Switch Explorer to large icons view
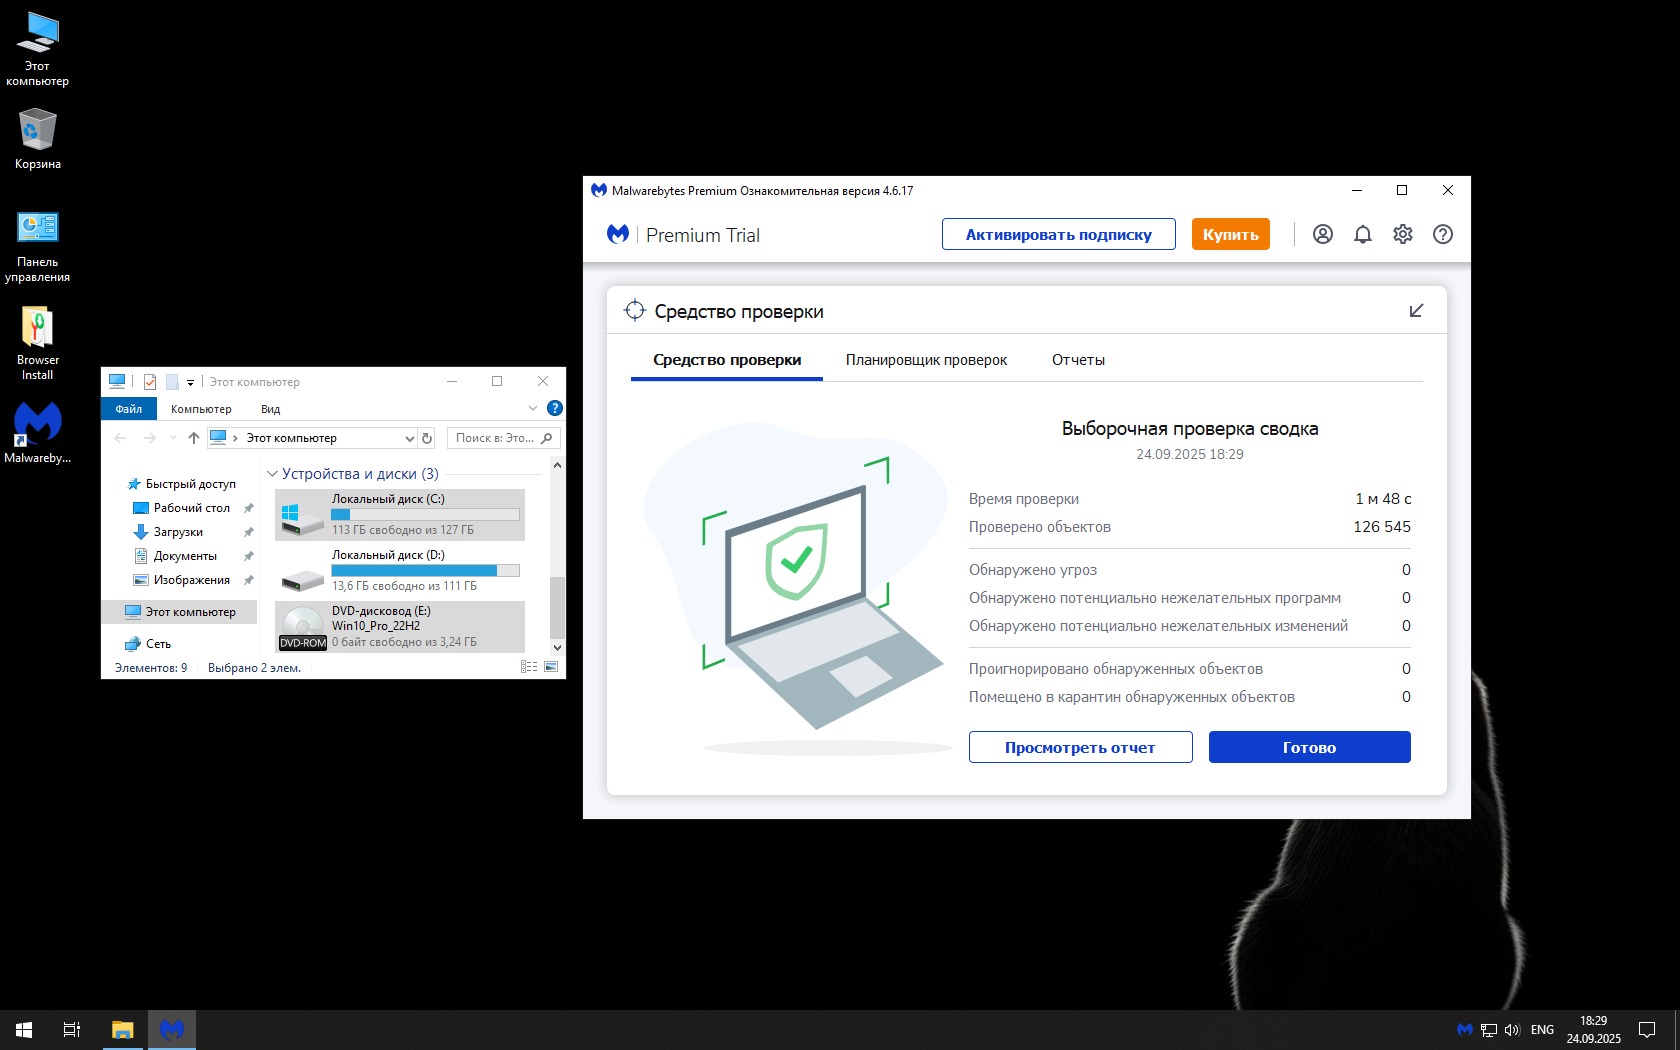The width and height of the screenshot is (1680, 1050). (551, 667)
